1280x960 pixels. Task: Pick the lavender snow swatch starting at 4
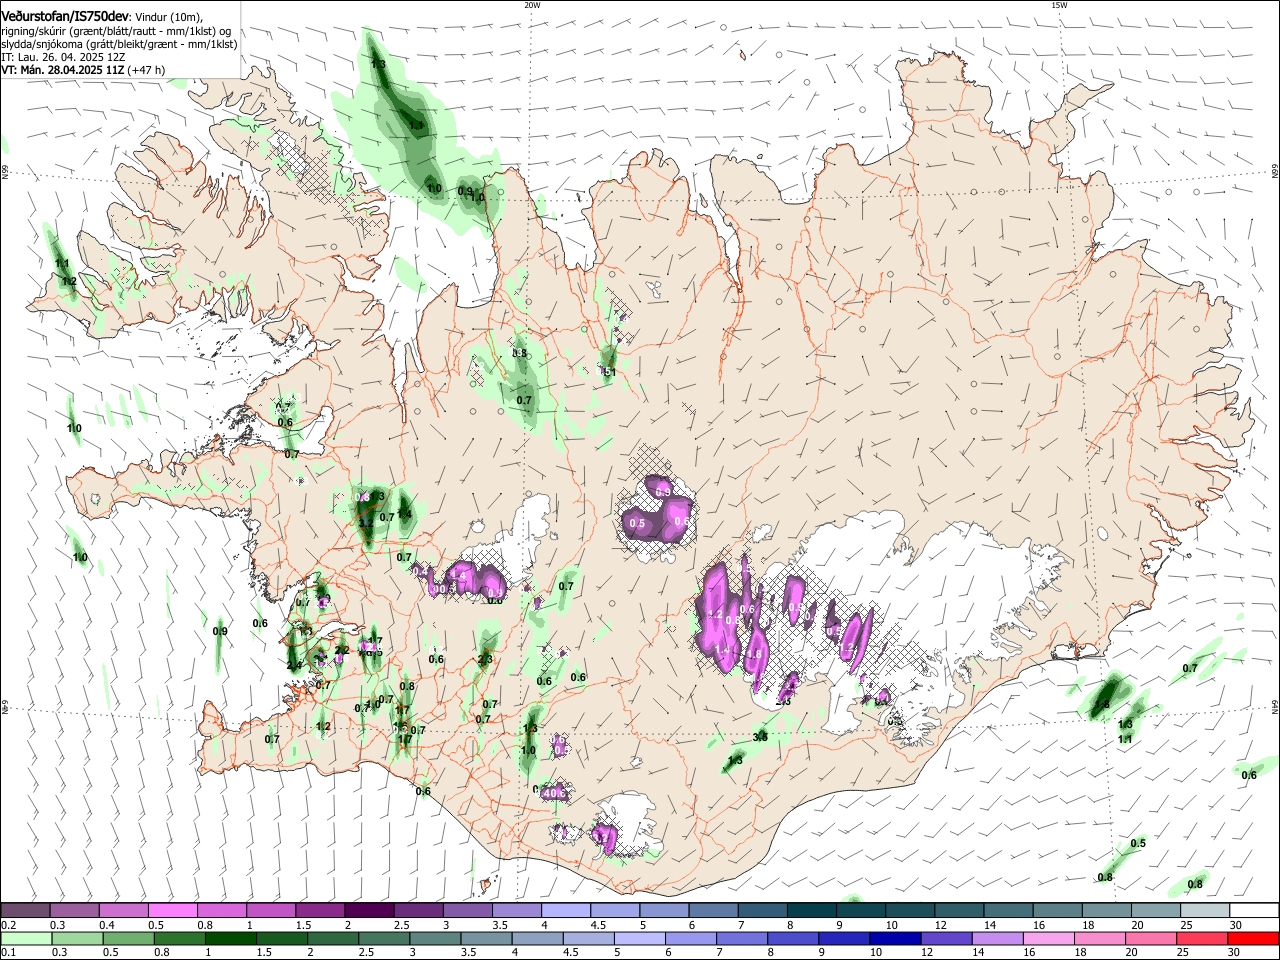pos(564,910)
